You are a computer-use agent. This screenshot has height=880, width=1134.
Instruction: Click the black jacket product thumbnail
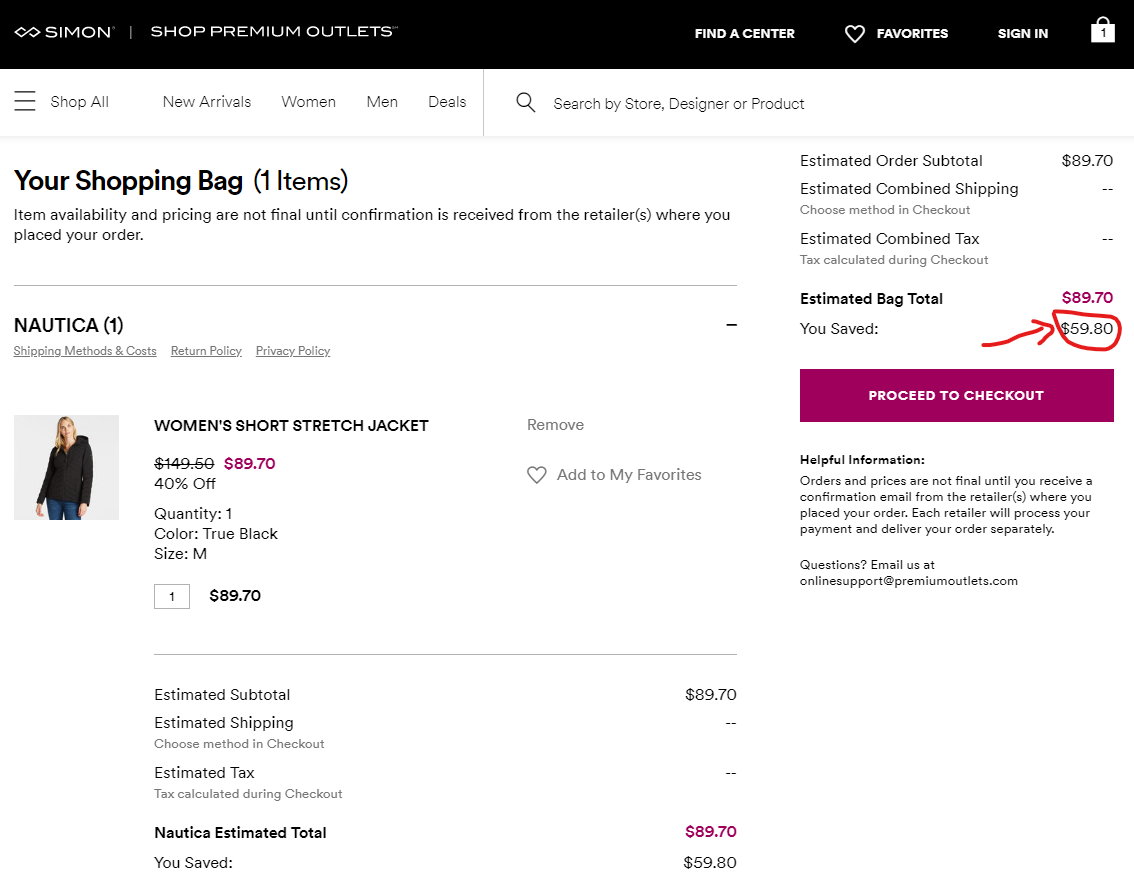pos(66,467)
